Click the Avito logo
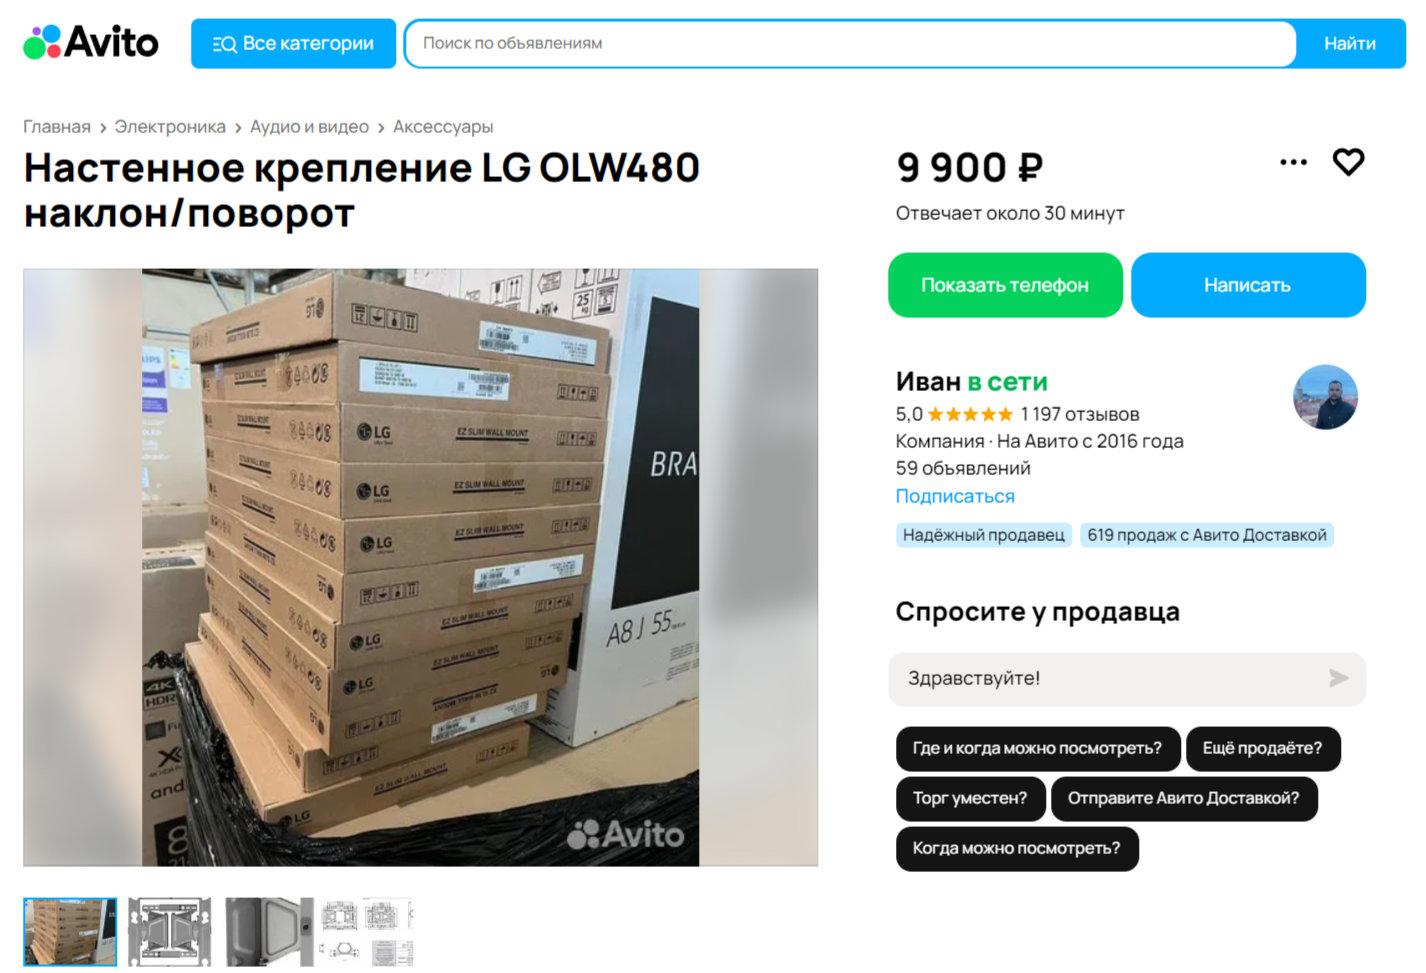The height and width of the screenshot is (973, 1426). [x=91, y=42]
